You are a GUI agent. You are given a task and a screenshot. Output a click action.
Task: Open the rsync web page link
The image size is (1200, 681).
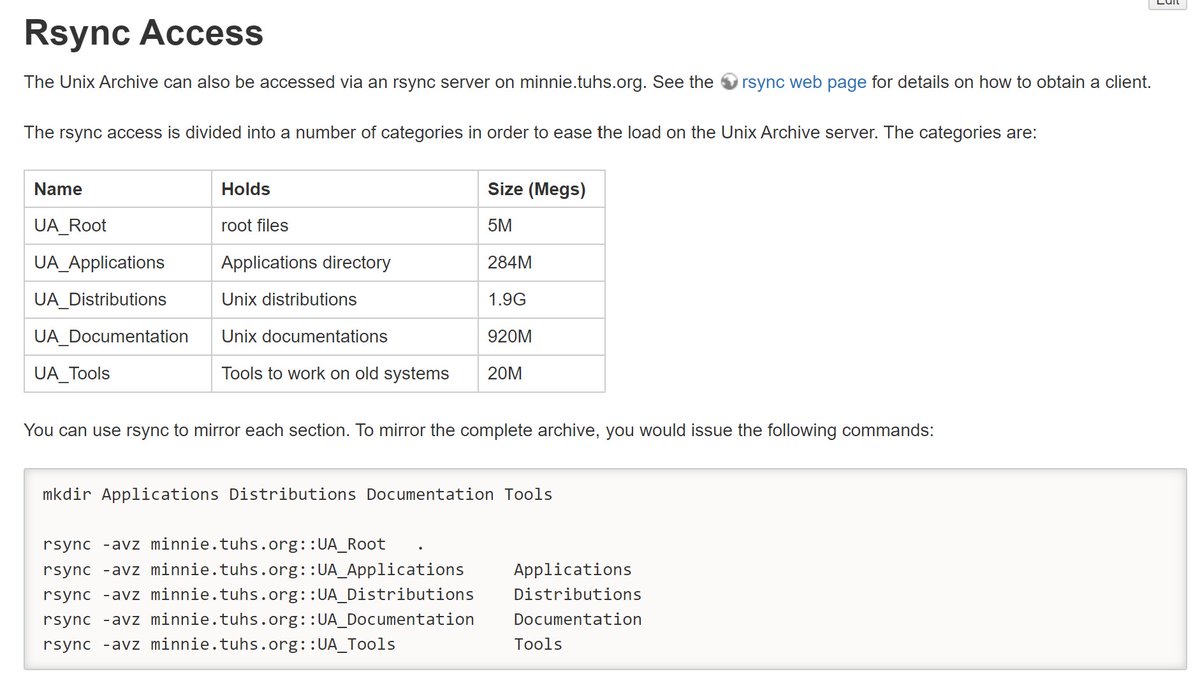tap(804, 82)
